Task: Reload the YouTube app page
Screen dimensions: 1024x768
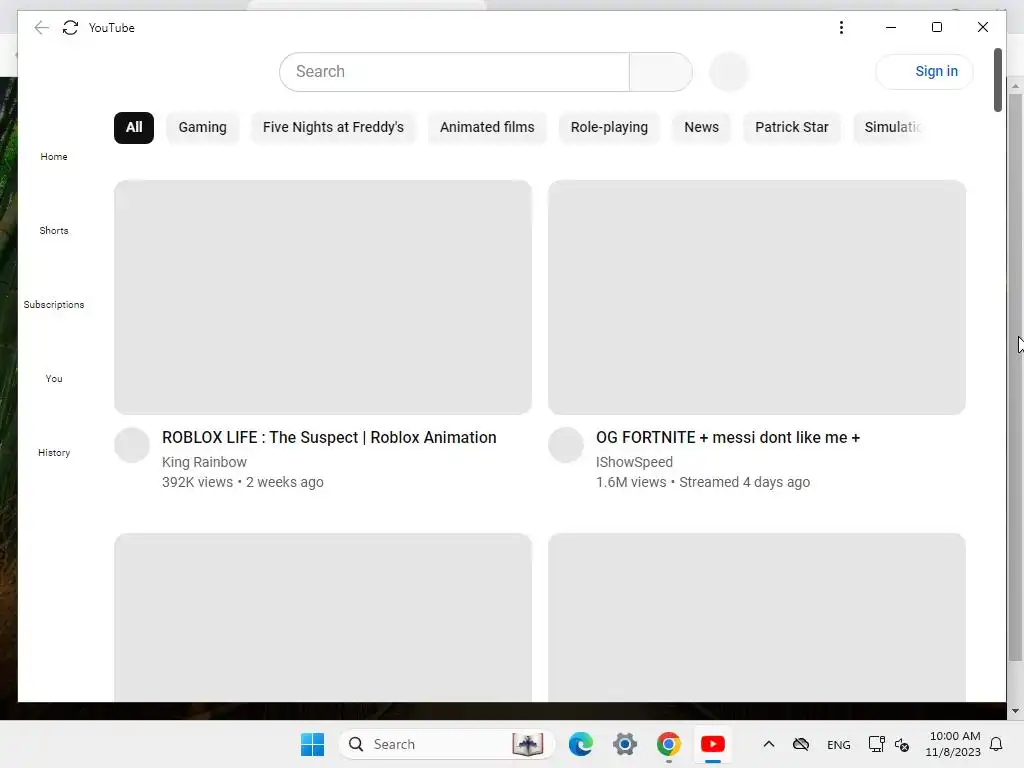Action: [x=71, y=27]
